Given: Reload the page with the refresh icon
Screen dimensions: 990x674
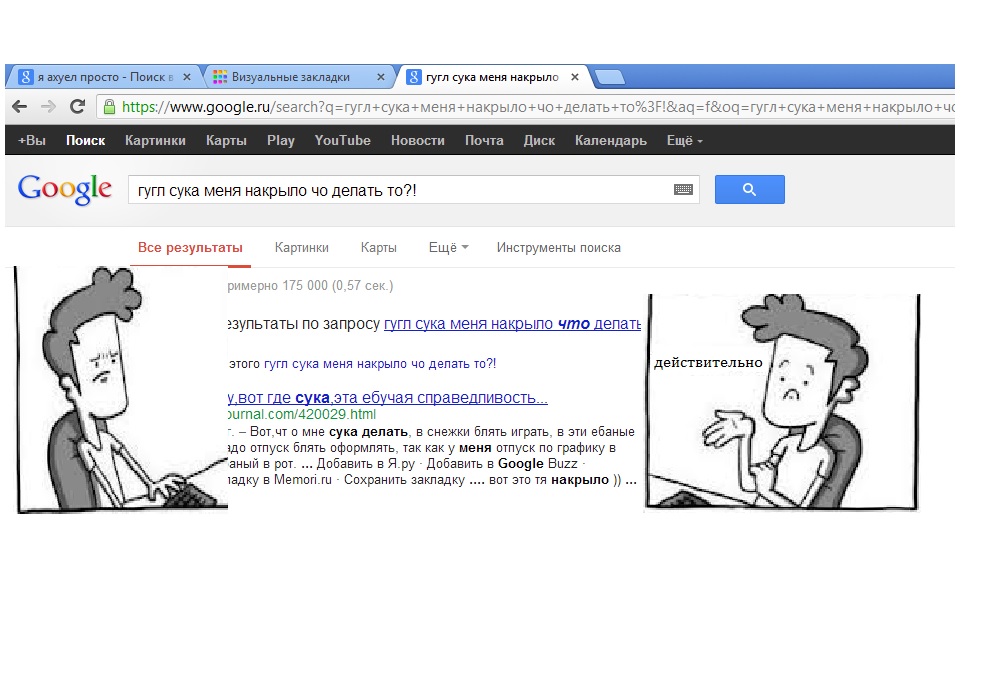Looking at the screenshot, I should click(77, 107).
